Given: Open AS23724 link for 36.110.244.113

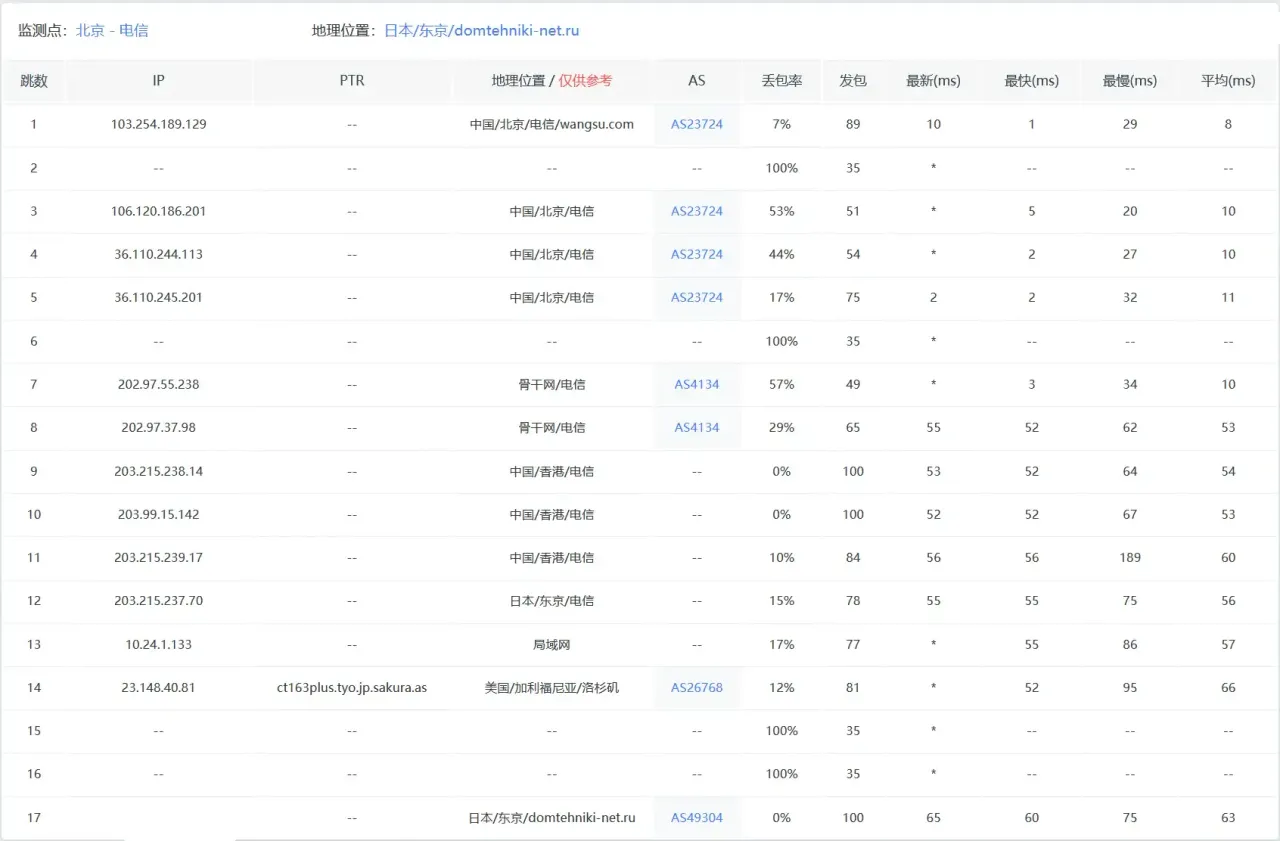Looking at the screenshot, I should coord(697,254).
